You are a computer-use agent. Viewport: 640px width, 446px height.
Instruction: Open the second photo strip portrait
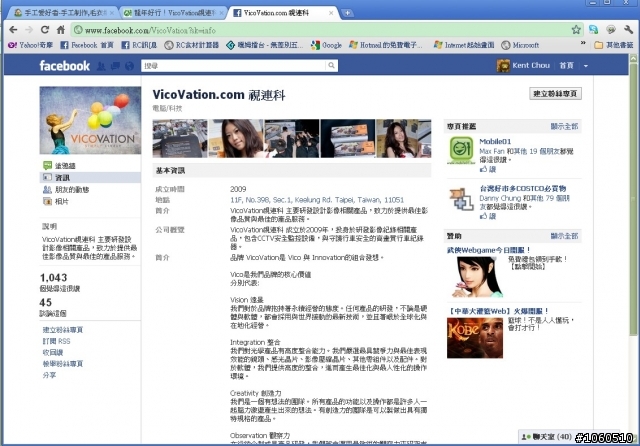point(236,138)
